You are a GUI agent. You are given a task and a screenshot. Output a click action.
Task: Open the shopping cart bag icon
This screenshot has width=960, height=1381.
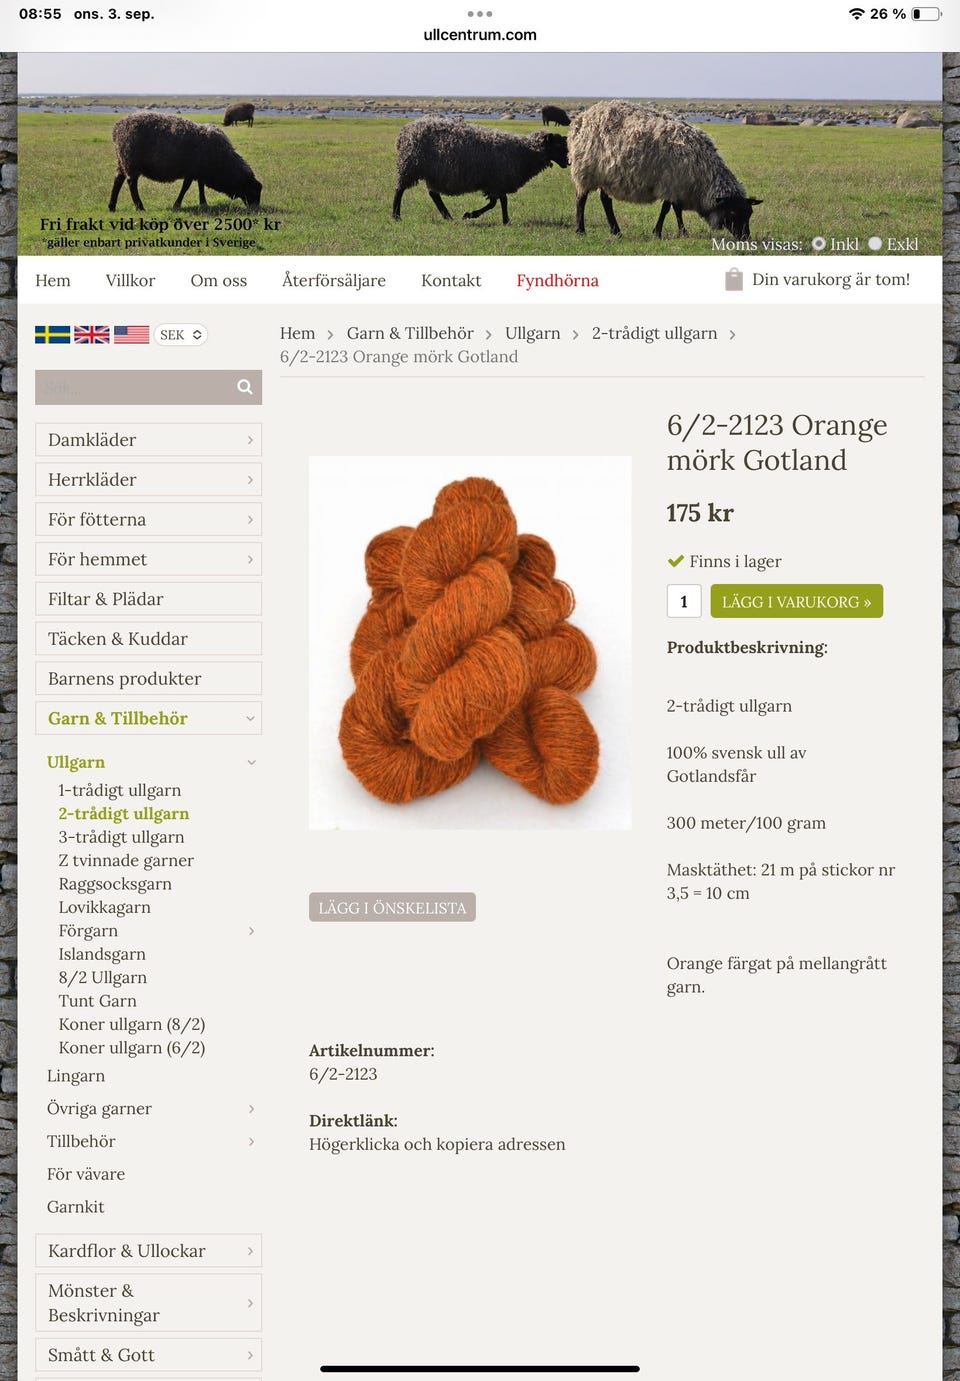tap(734, 280)
